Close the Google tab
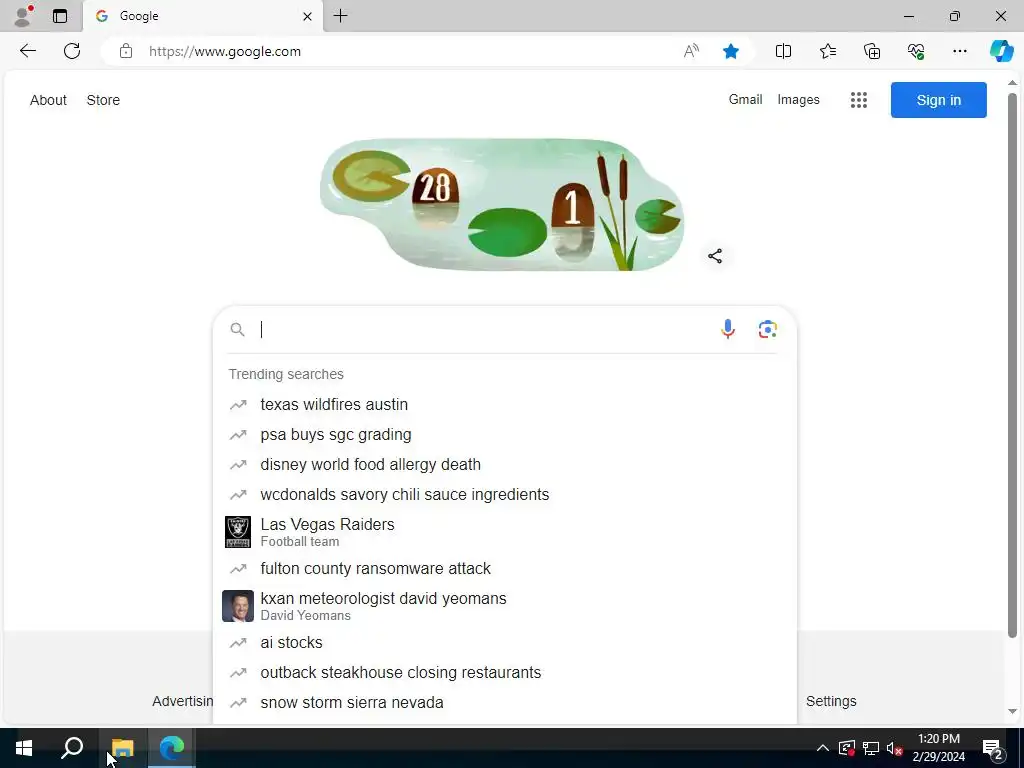Screen dimensions: 1024x768 click(x=307, y=16)
